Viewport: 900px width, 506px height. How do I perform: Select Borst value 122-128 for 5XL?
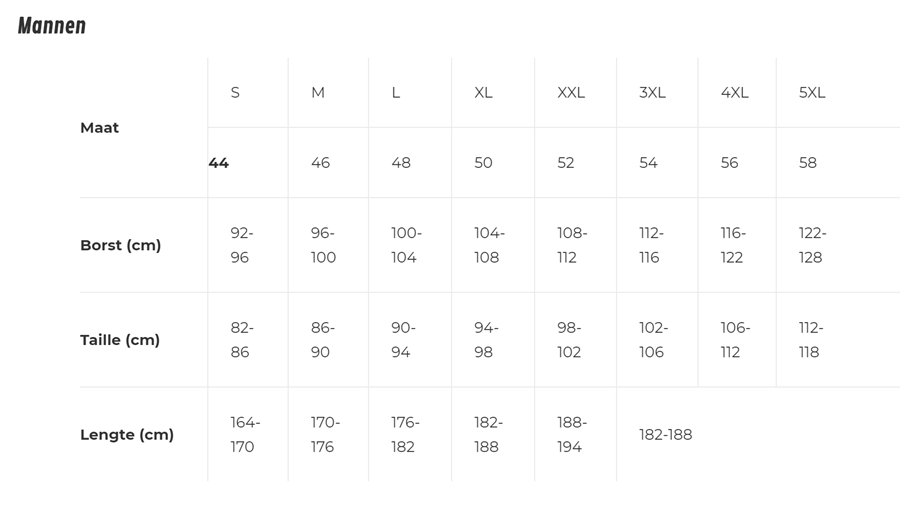(x=812, y=245)
